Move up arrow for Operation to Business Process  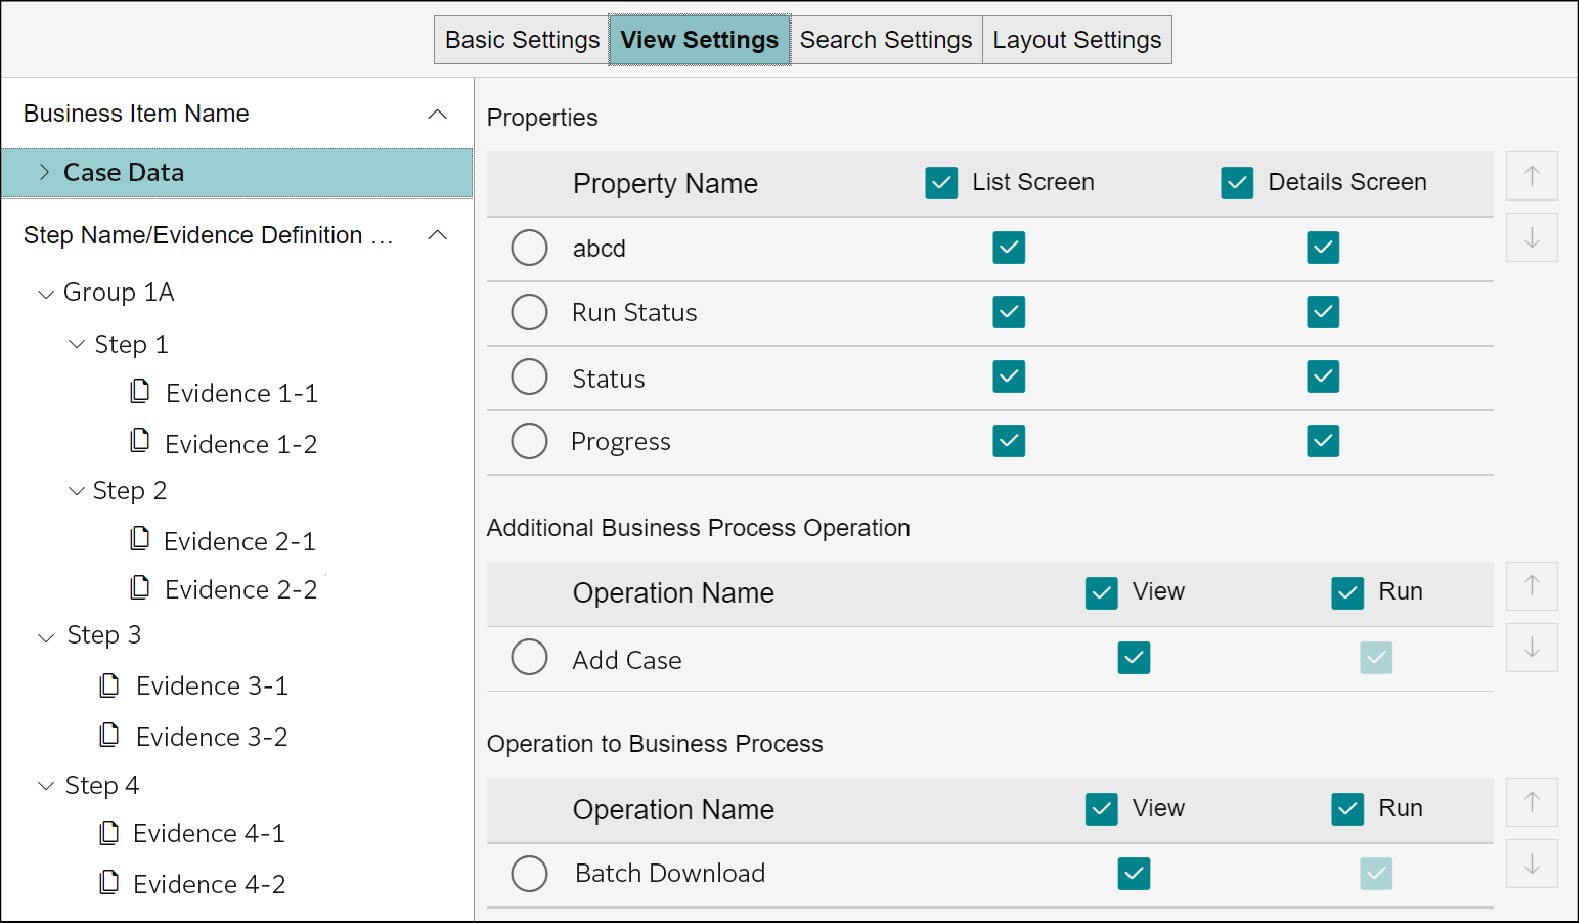(x=1531, y=802)
